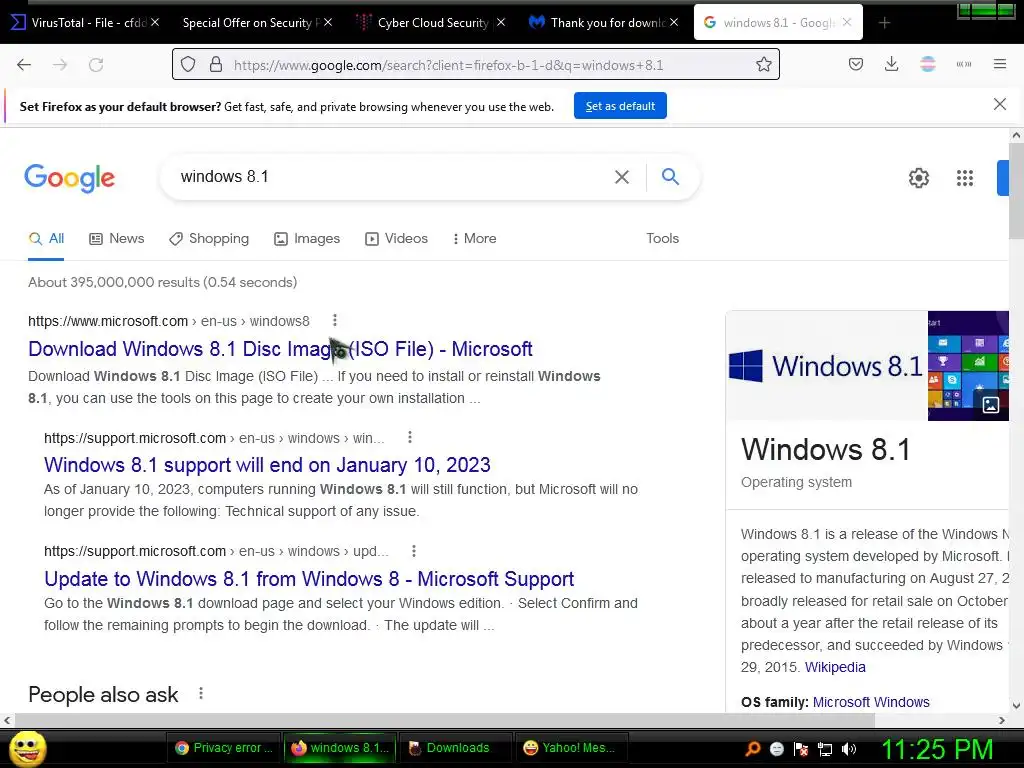Open the Yahoo! Messenger taskbar window

(570, 748)
